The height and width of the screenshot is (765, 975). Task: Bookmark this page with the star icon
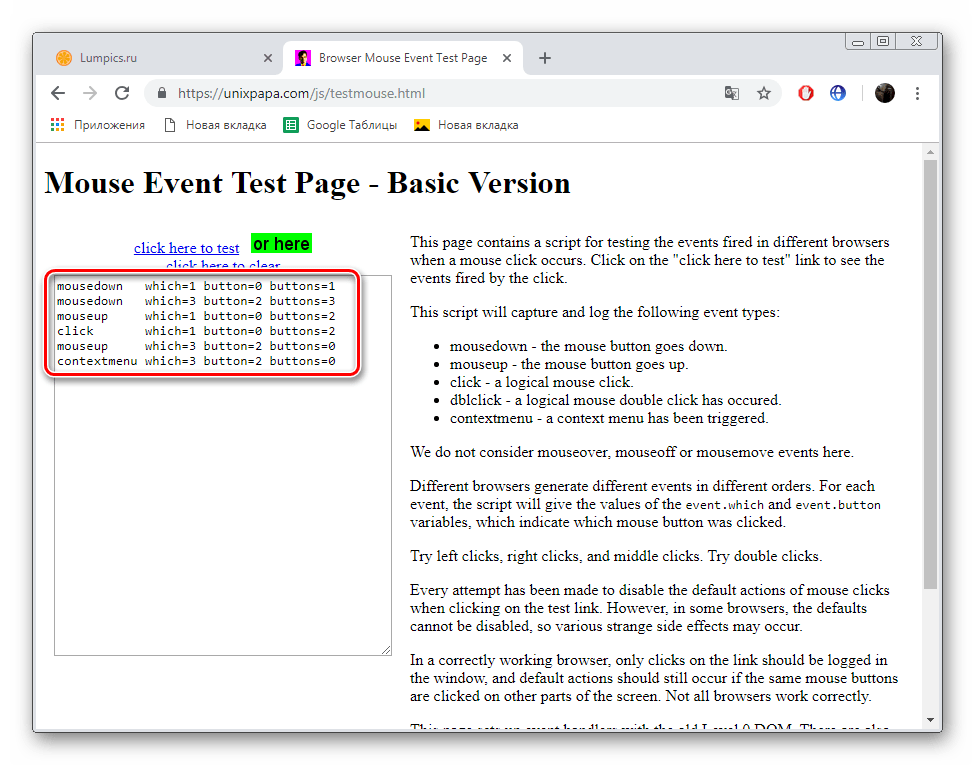(x=764, y=93)
